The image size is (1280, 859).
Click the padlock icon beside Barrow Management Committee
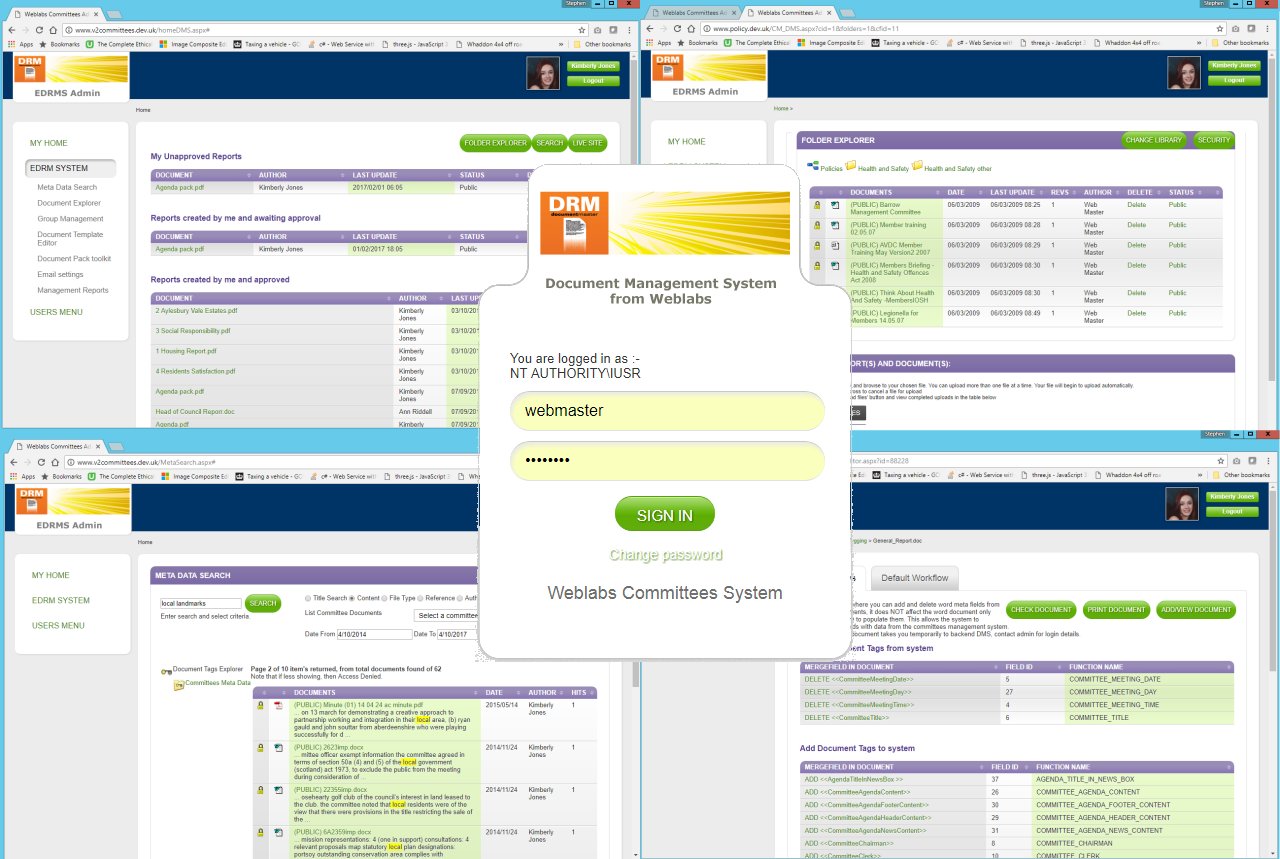817,206
